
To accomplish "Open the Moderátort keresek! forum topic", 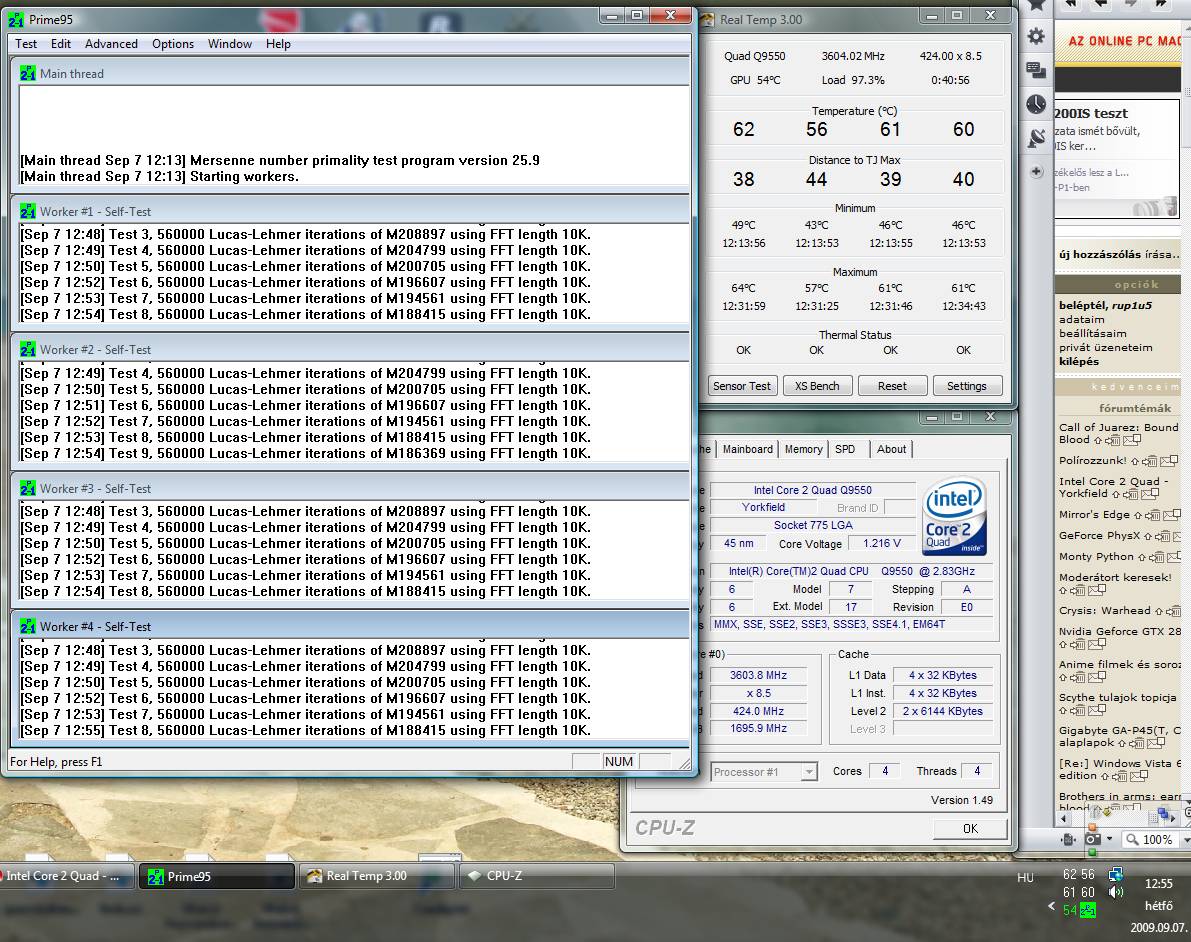I will coord(1115,577).
